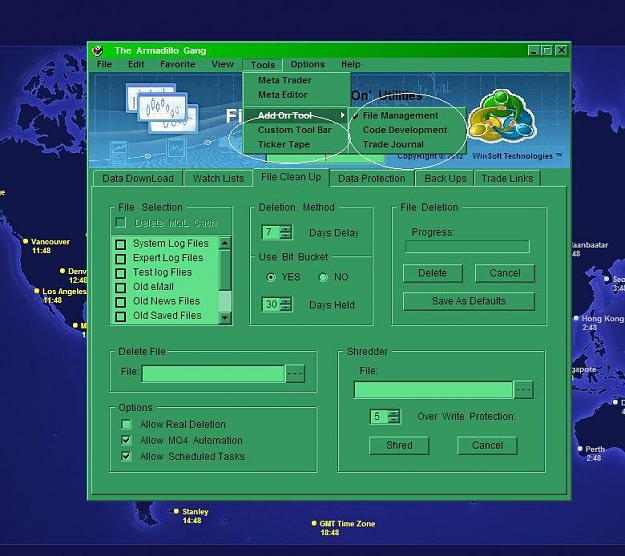Screen dimensions: 625x556
Task: Select the YES bit bucket radio button
Action: click(x=271, y=277)
